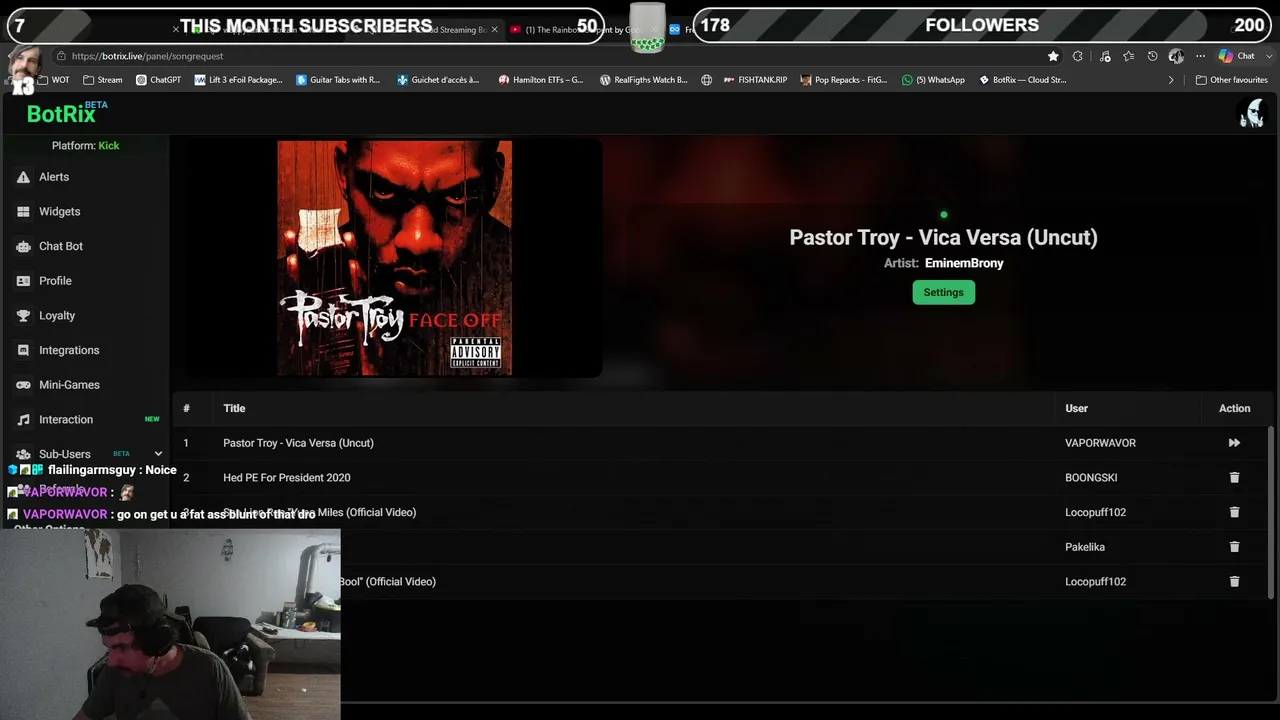The image size is (1280, 720).
Task: Click the Platform: Kick label
Action: [x=85, y=146]
